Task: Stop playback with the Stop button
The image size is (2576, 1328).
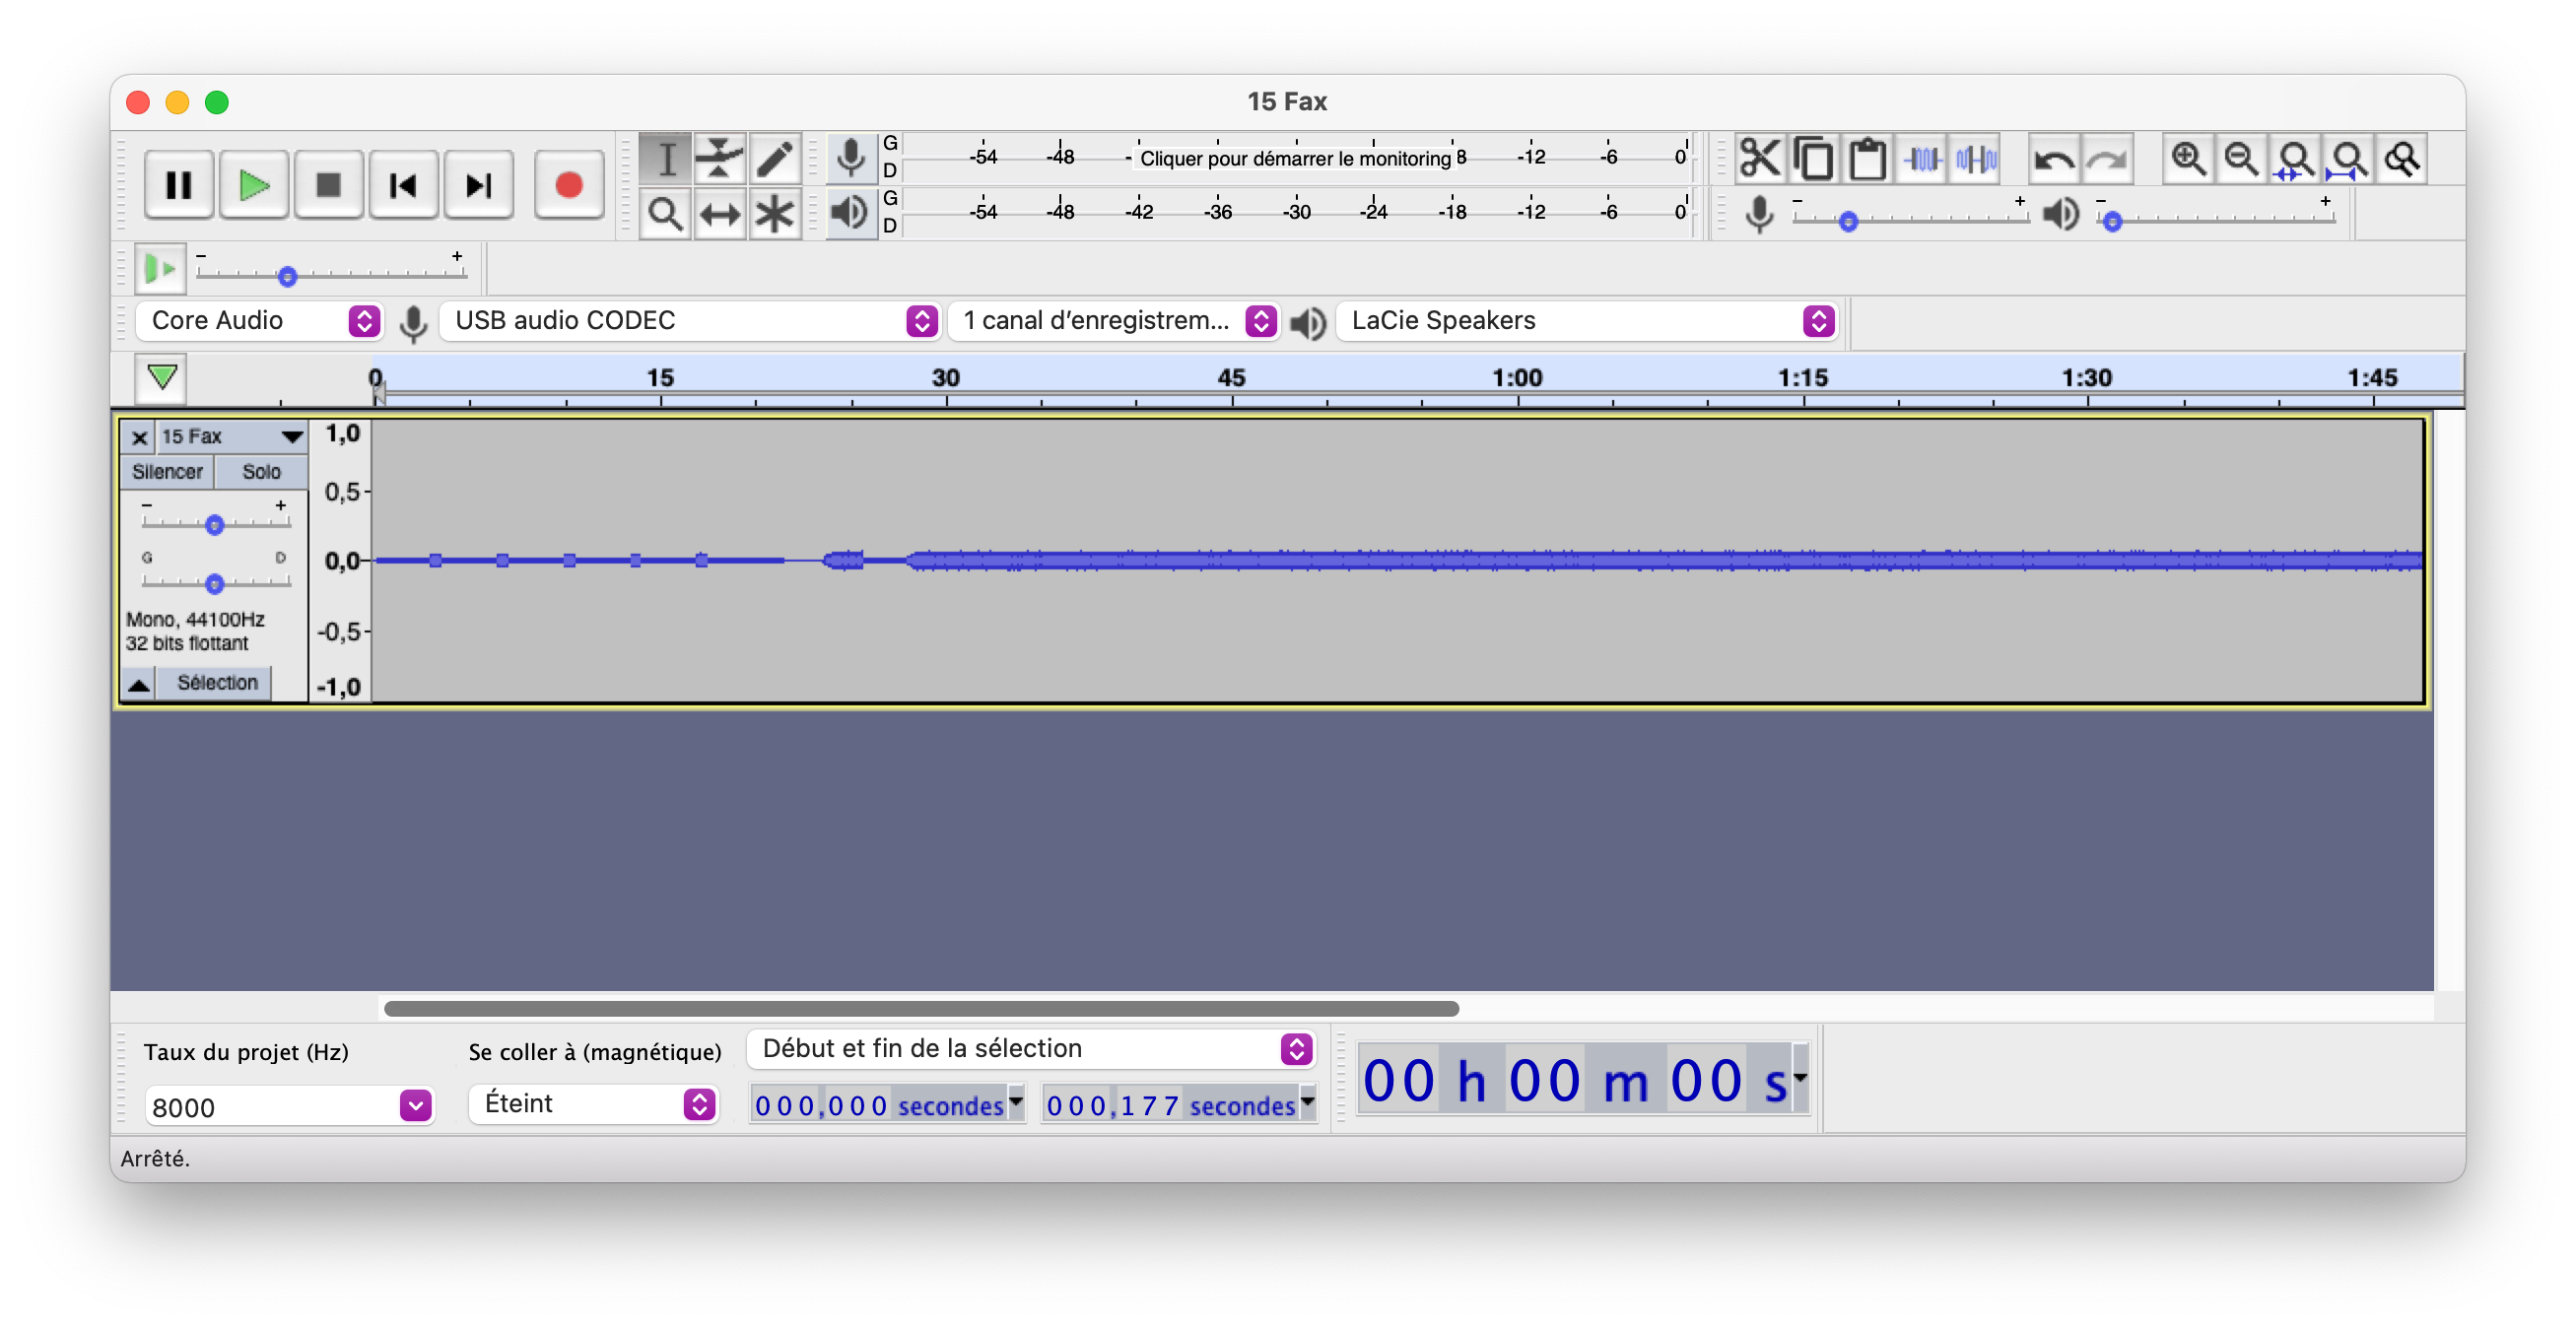Action: click(x=328, y=185)
